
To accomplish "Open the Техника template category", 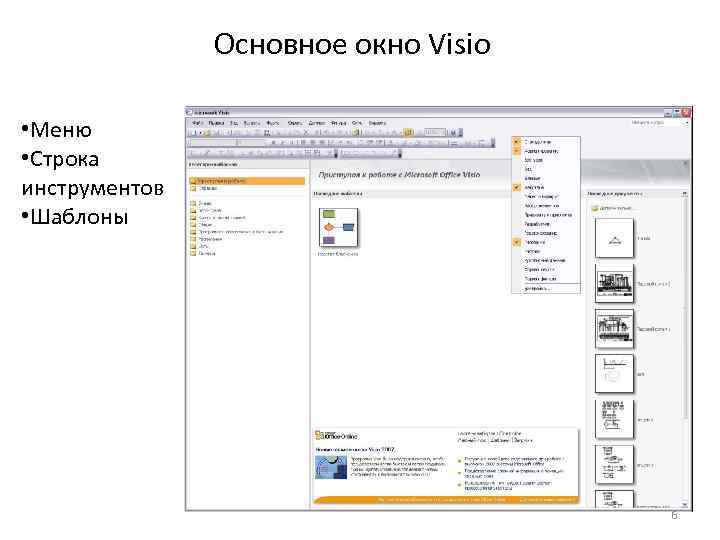I will [x=203, y=253].
